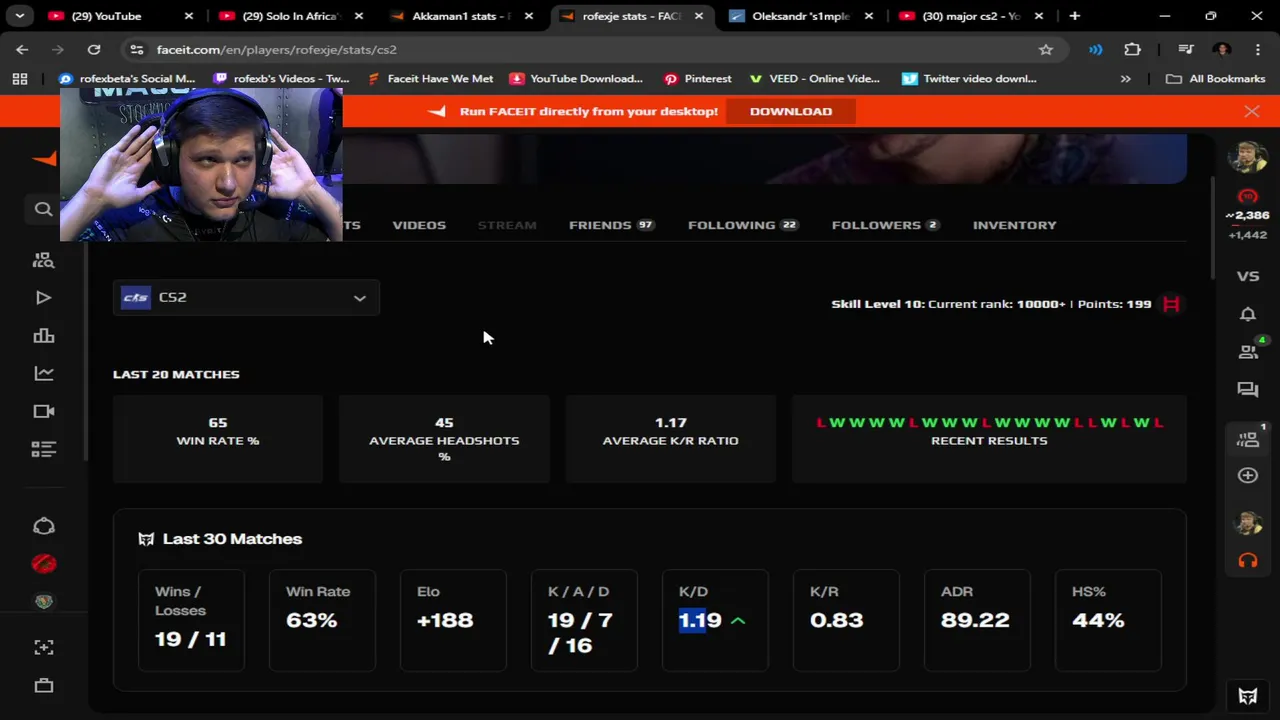The width and height of the screenshot is (1280, 720).
Task: Click the red Elo skill level icon
Action: pyautogui.click(x=1247, y=197)
